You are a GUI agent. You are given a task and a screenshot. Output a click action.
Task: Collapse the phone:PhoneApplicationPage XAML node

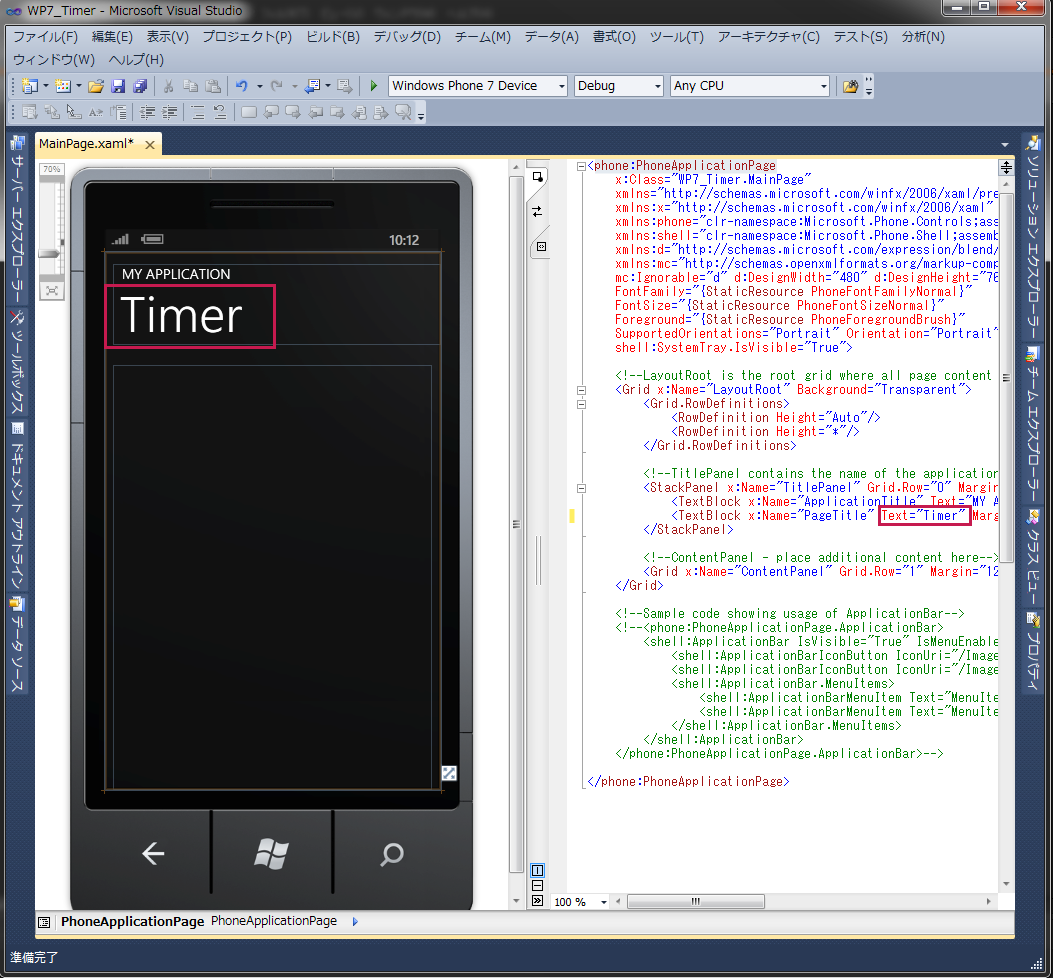581,166
